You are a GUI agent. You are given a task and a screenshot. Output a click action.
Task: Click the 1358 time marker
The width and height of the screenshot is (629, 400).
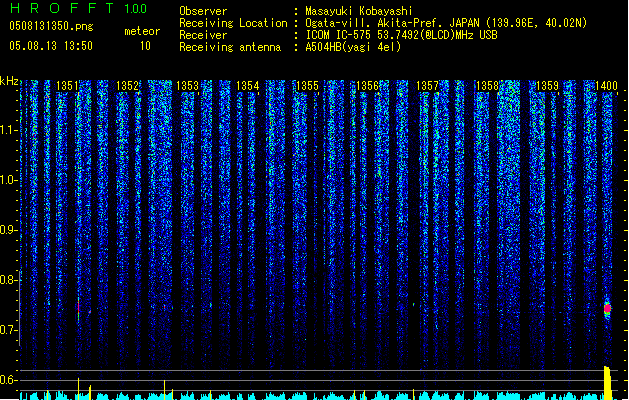[487, 85]
